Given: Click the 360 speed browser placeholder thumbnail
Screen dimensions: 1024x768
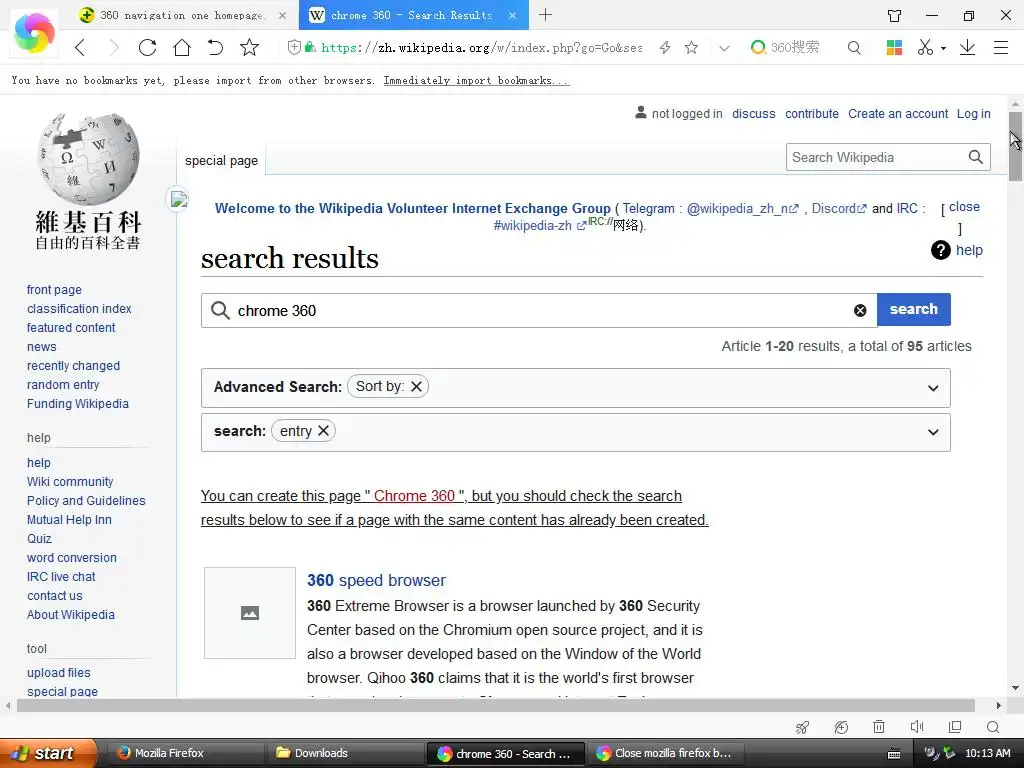Looking at the screenshot, I should 249,613.
